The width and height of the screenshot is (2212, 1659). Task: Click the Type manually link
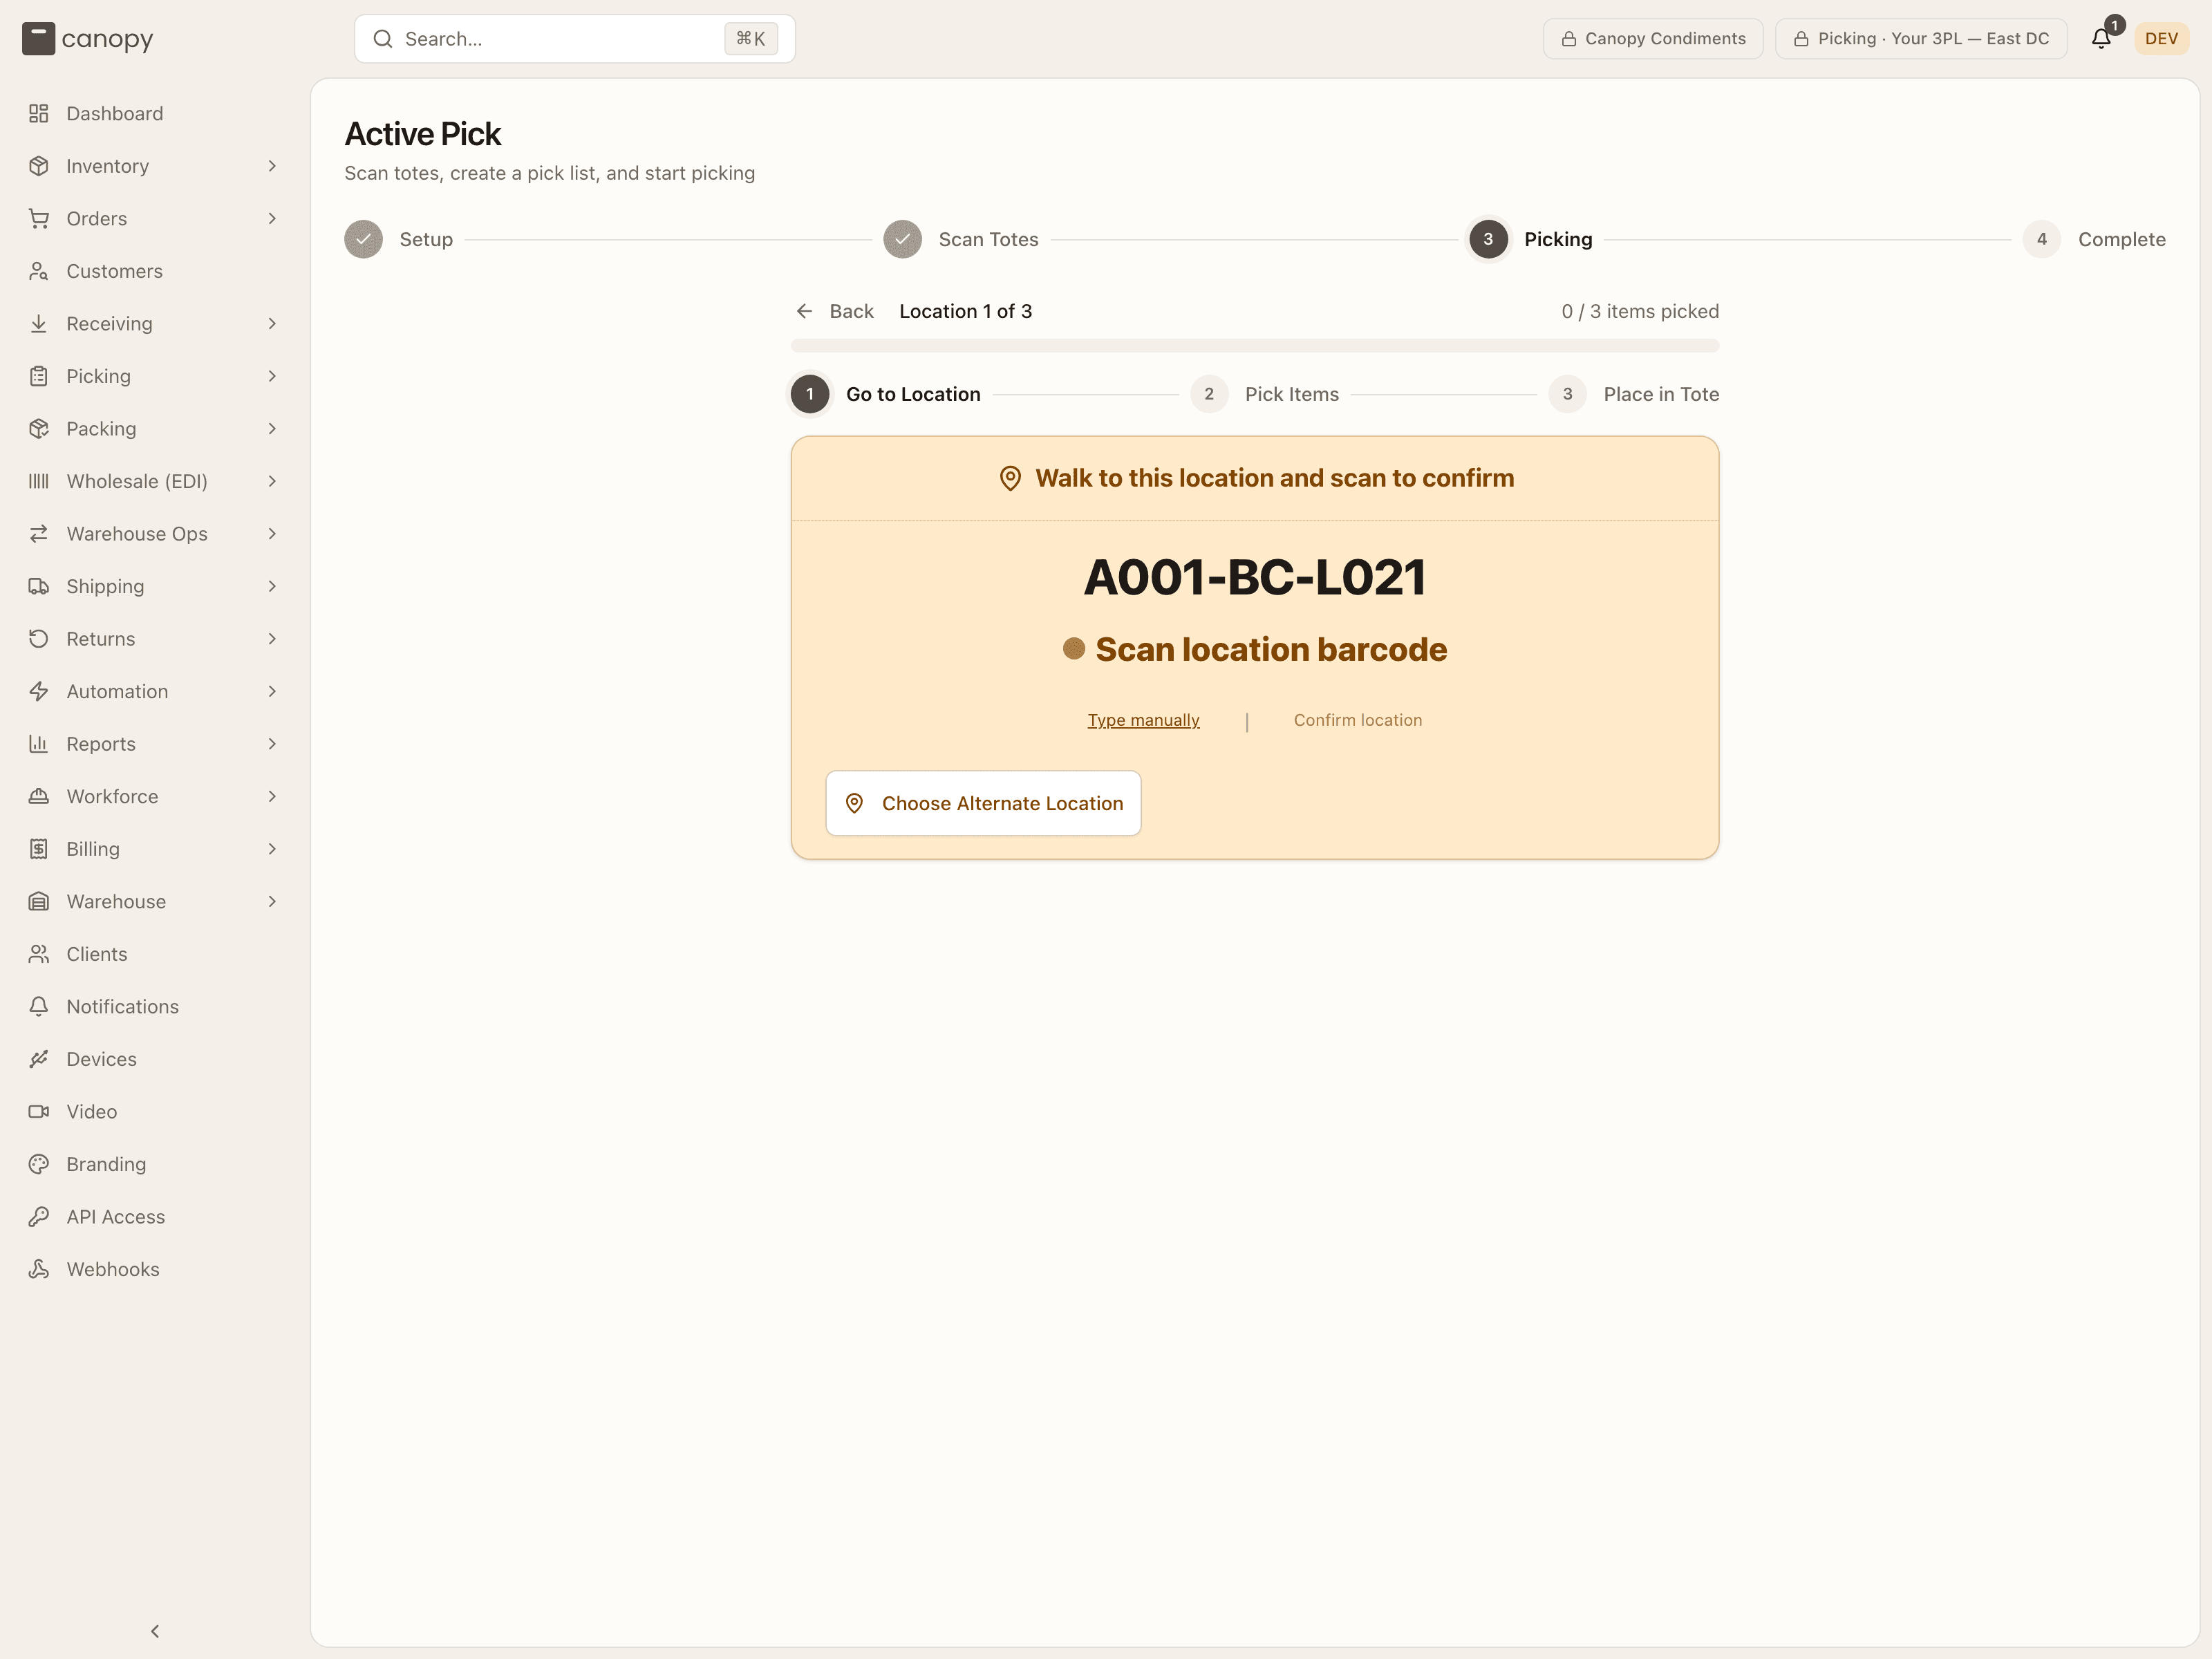point(1143,720)
